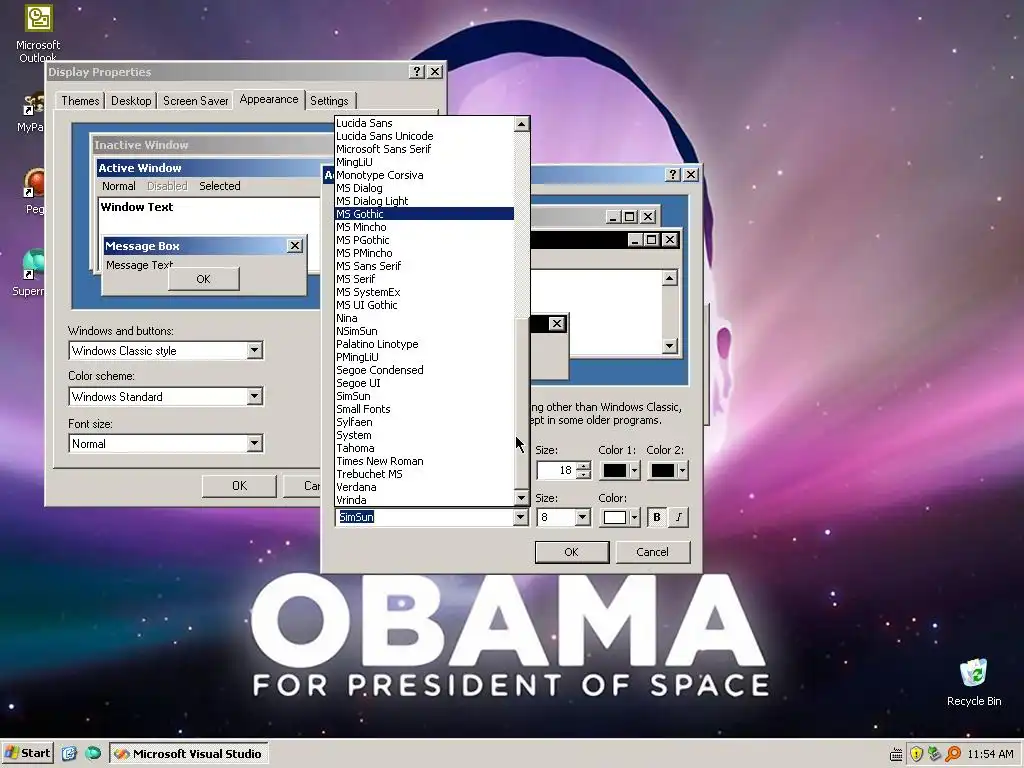Image resolution: width=1024 pixels, height=768 pixels.
Task: Click the green globe quick launch icon
Action: (x=93, y=754)
